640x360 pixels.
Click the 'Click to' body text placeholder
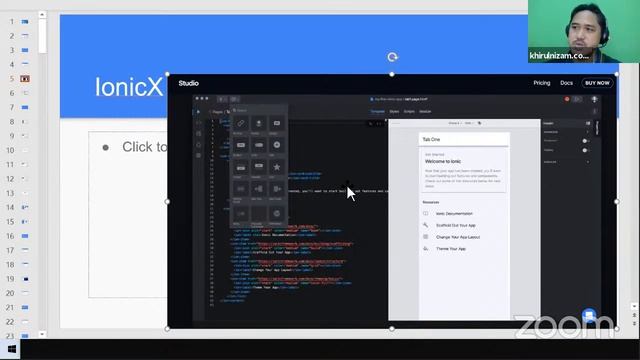(144, 147)
